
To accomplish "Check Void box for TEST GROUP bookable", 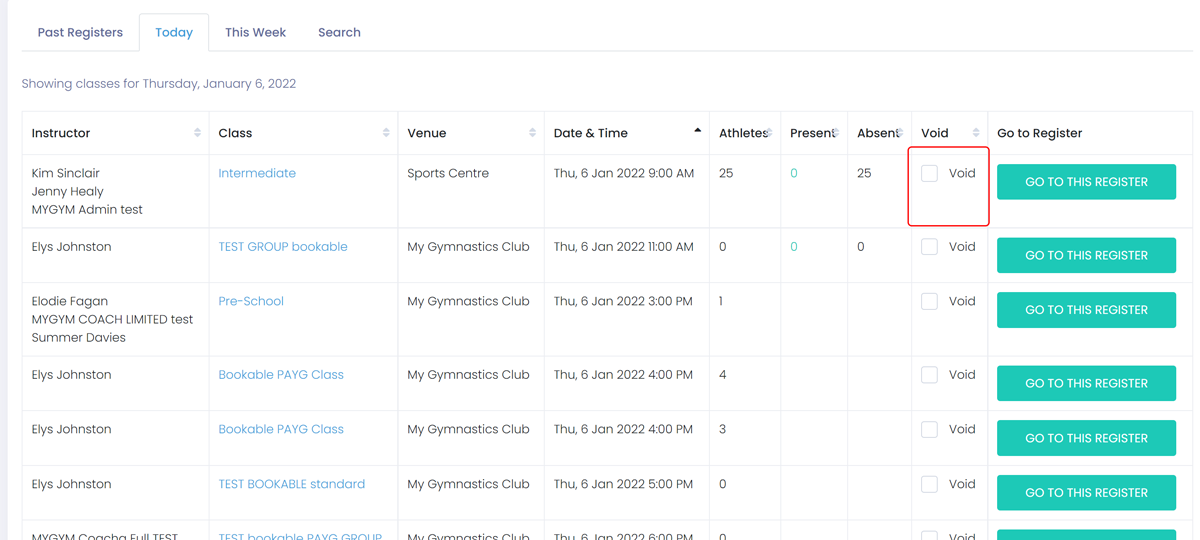I will coord(929,247).
